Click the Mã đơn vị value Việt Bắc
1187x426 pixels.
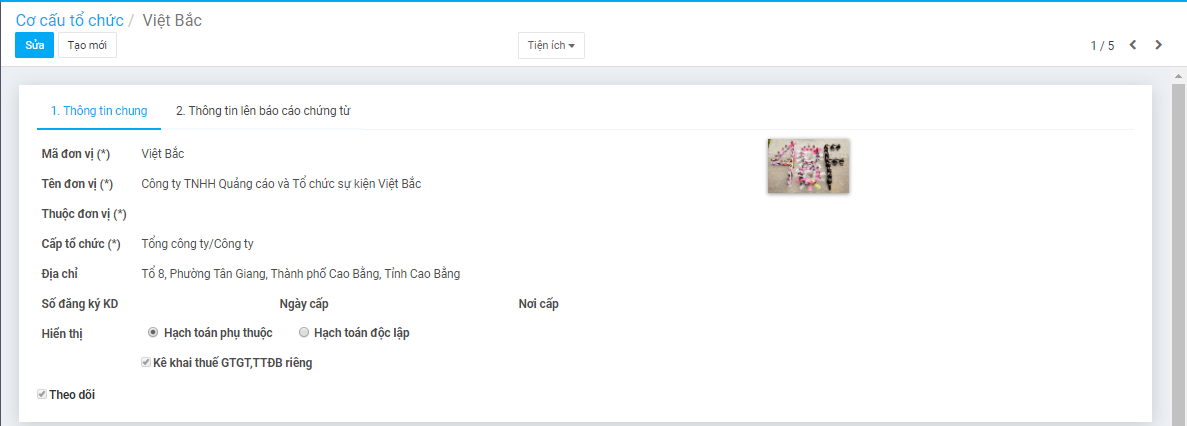point(163,154)
